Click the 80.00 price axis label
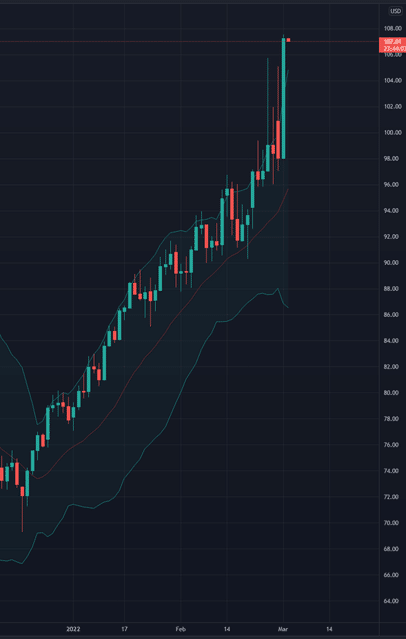Screen dimensions: 406x639 [392, 393]
